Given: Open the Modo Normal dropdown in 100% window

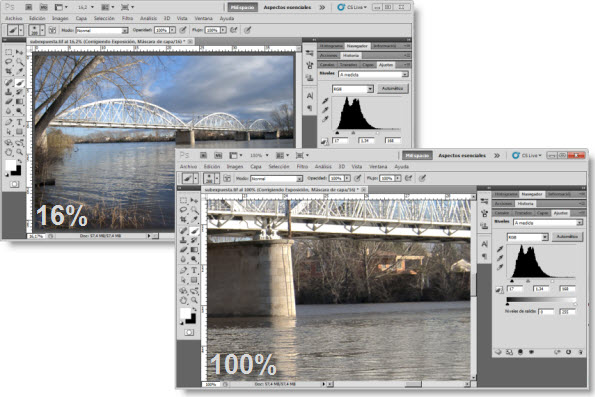Looking at the screenshot, I should pos(276,178).
